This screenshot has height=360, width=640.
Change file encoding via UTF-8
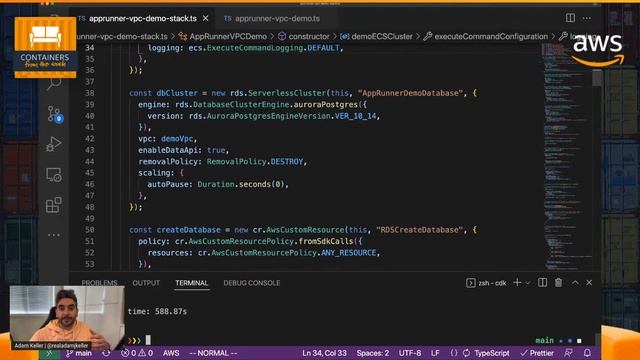click(x=410, y=353)
